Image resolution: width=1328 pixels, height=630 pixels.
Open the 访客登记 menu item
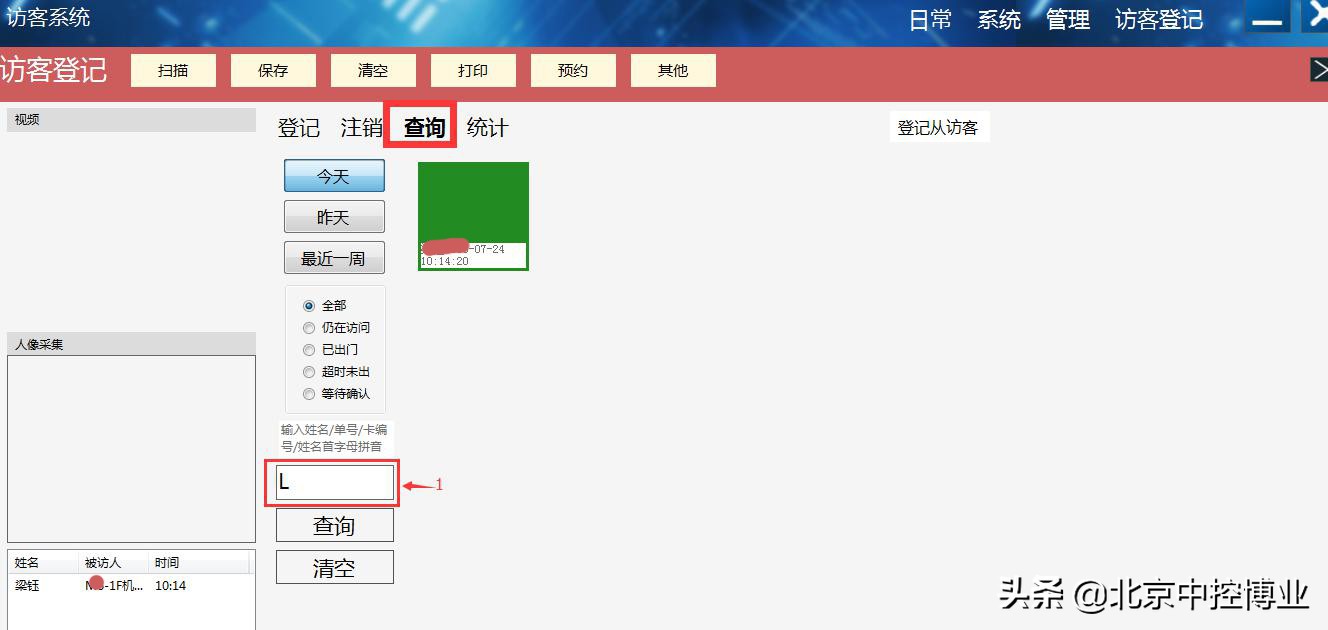[1157, 18]
